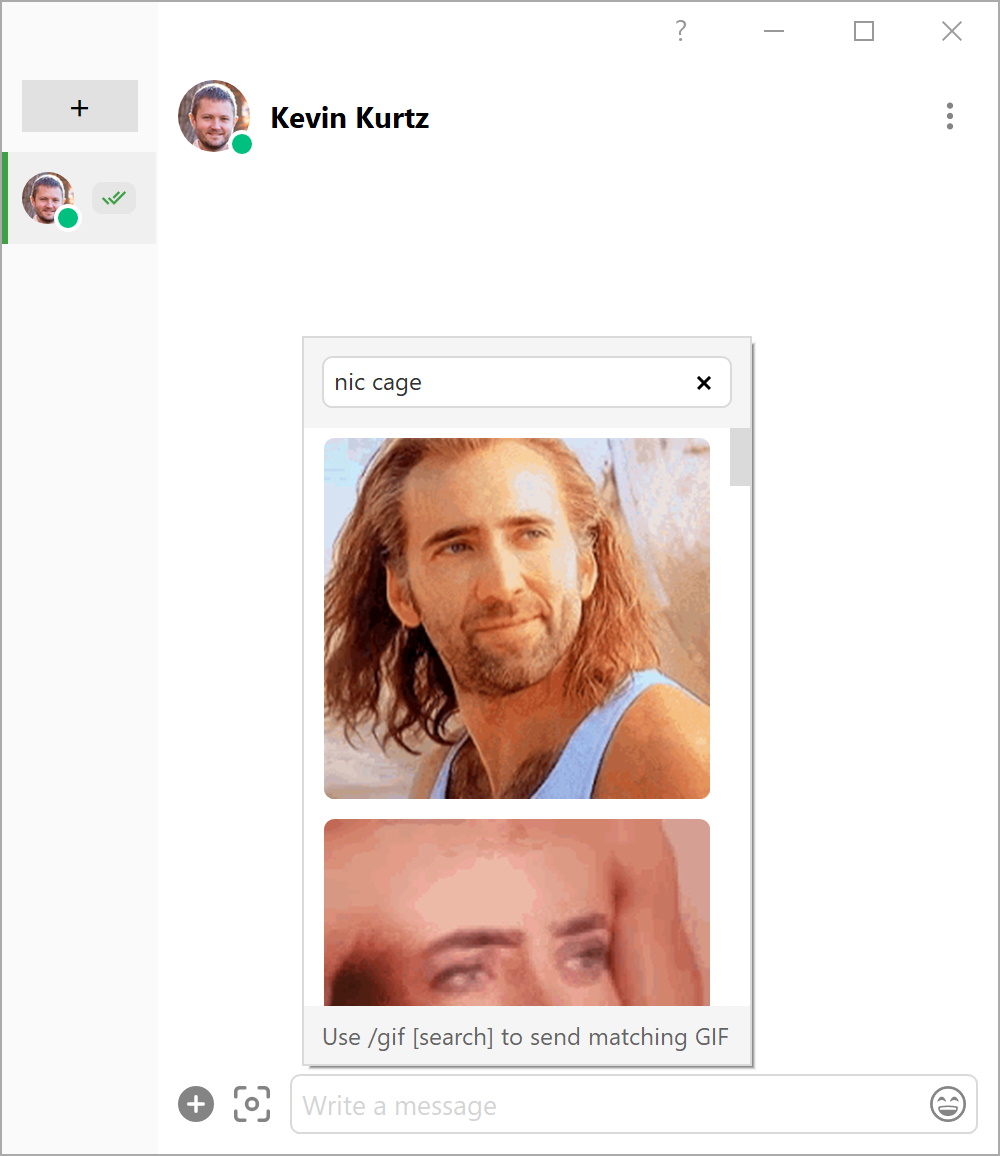Click Kevin's avatar thumbnail in the contact list

[46, 195]
